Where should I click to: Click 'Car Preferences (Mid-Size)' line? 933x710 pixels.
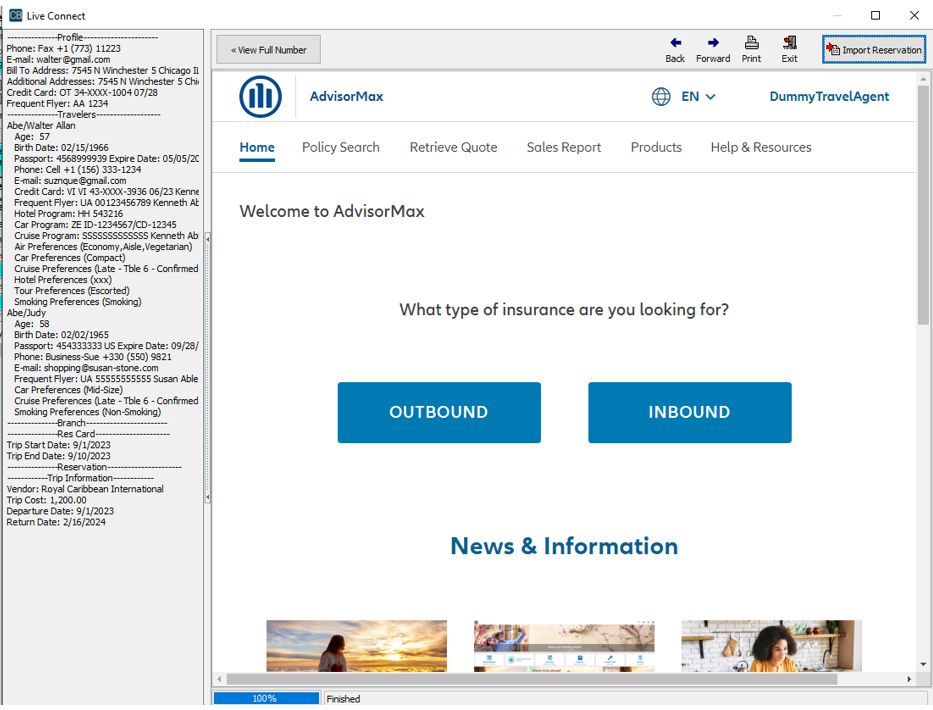tap(68, 390)
